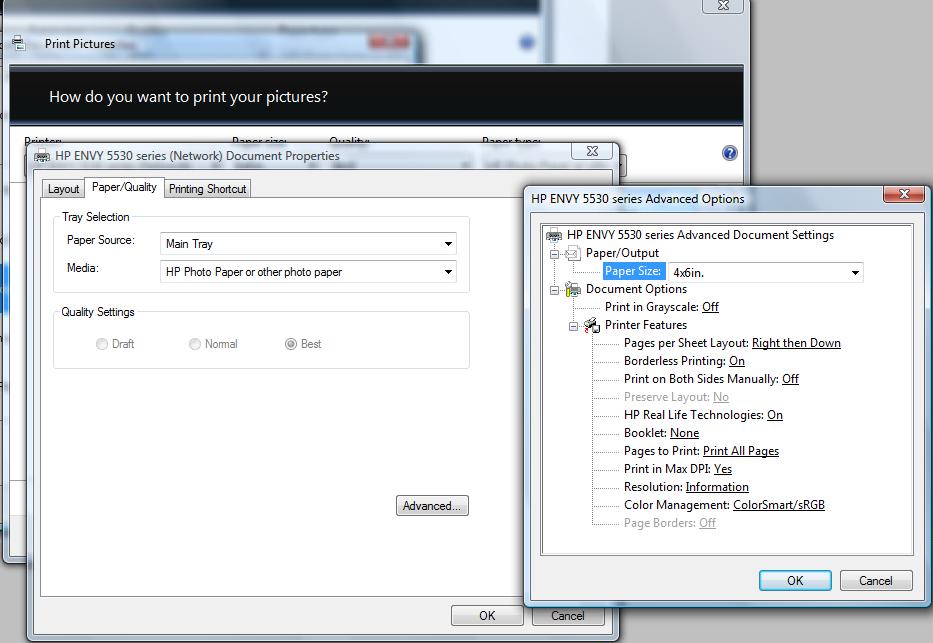Click OK in Advanced Options dialog

795,581
